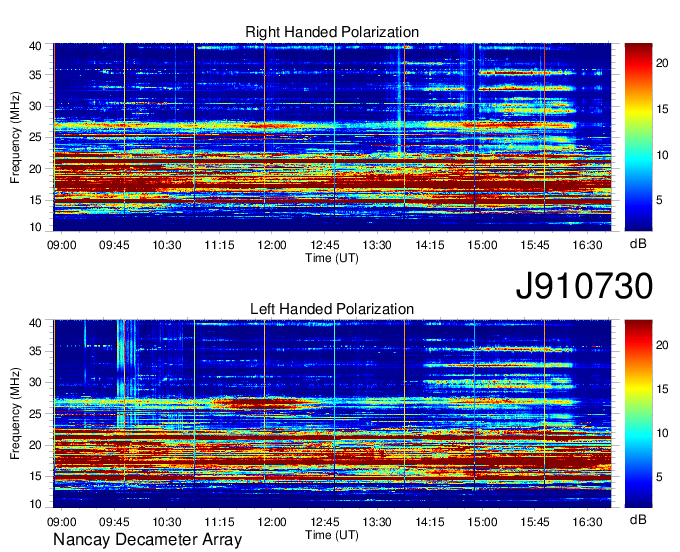
Task: Click the 25 MHz tick on the upper plot
Action: pyautogui.click(x=35, y=137)
